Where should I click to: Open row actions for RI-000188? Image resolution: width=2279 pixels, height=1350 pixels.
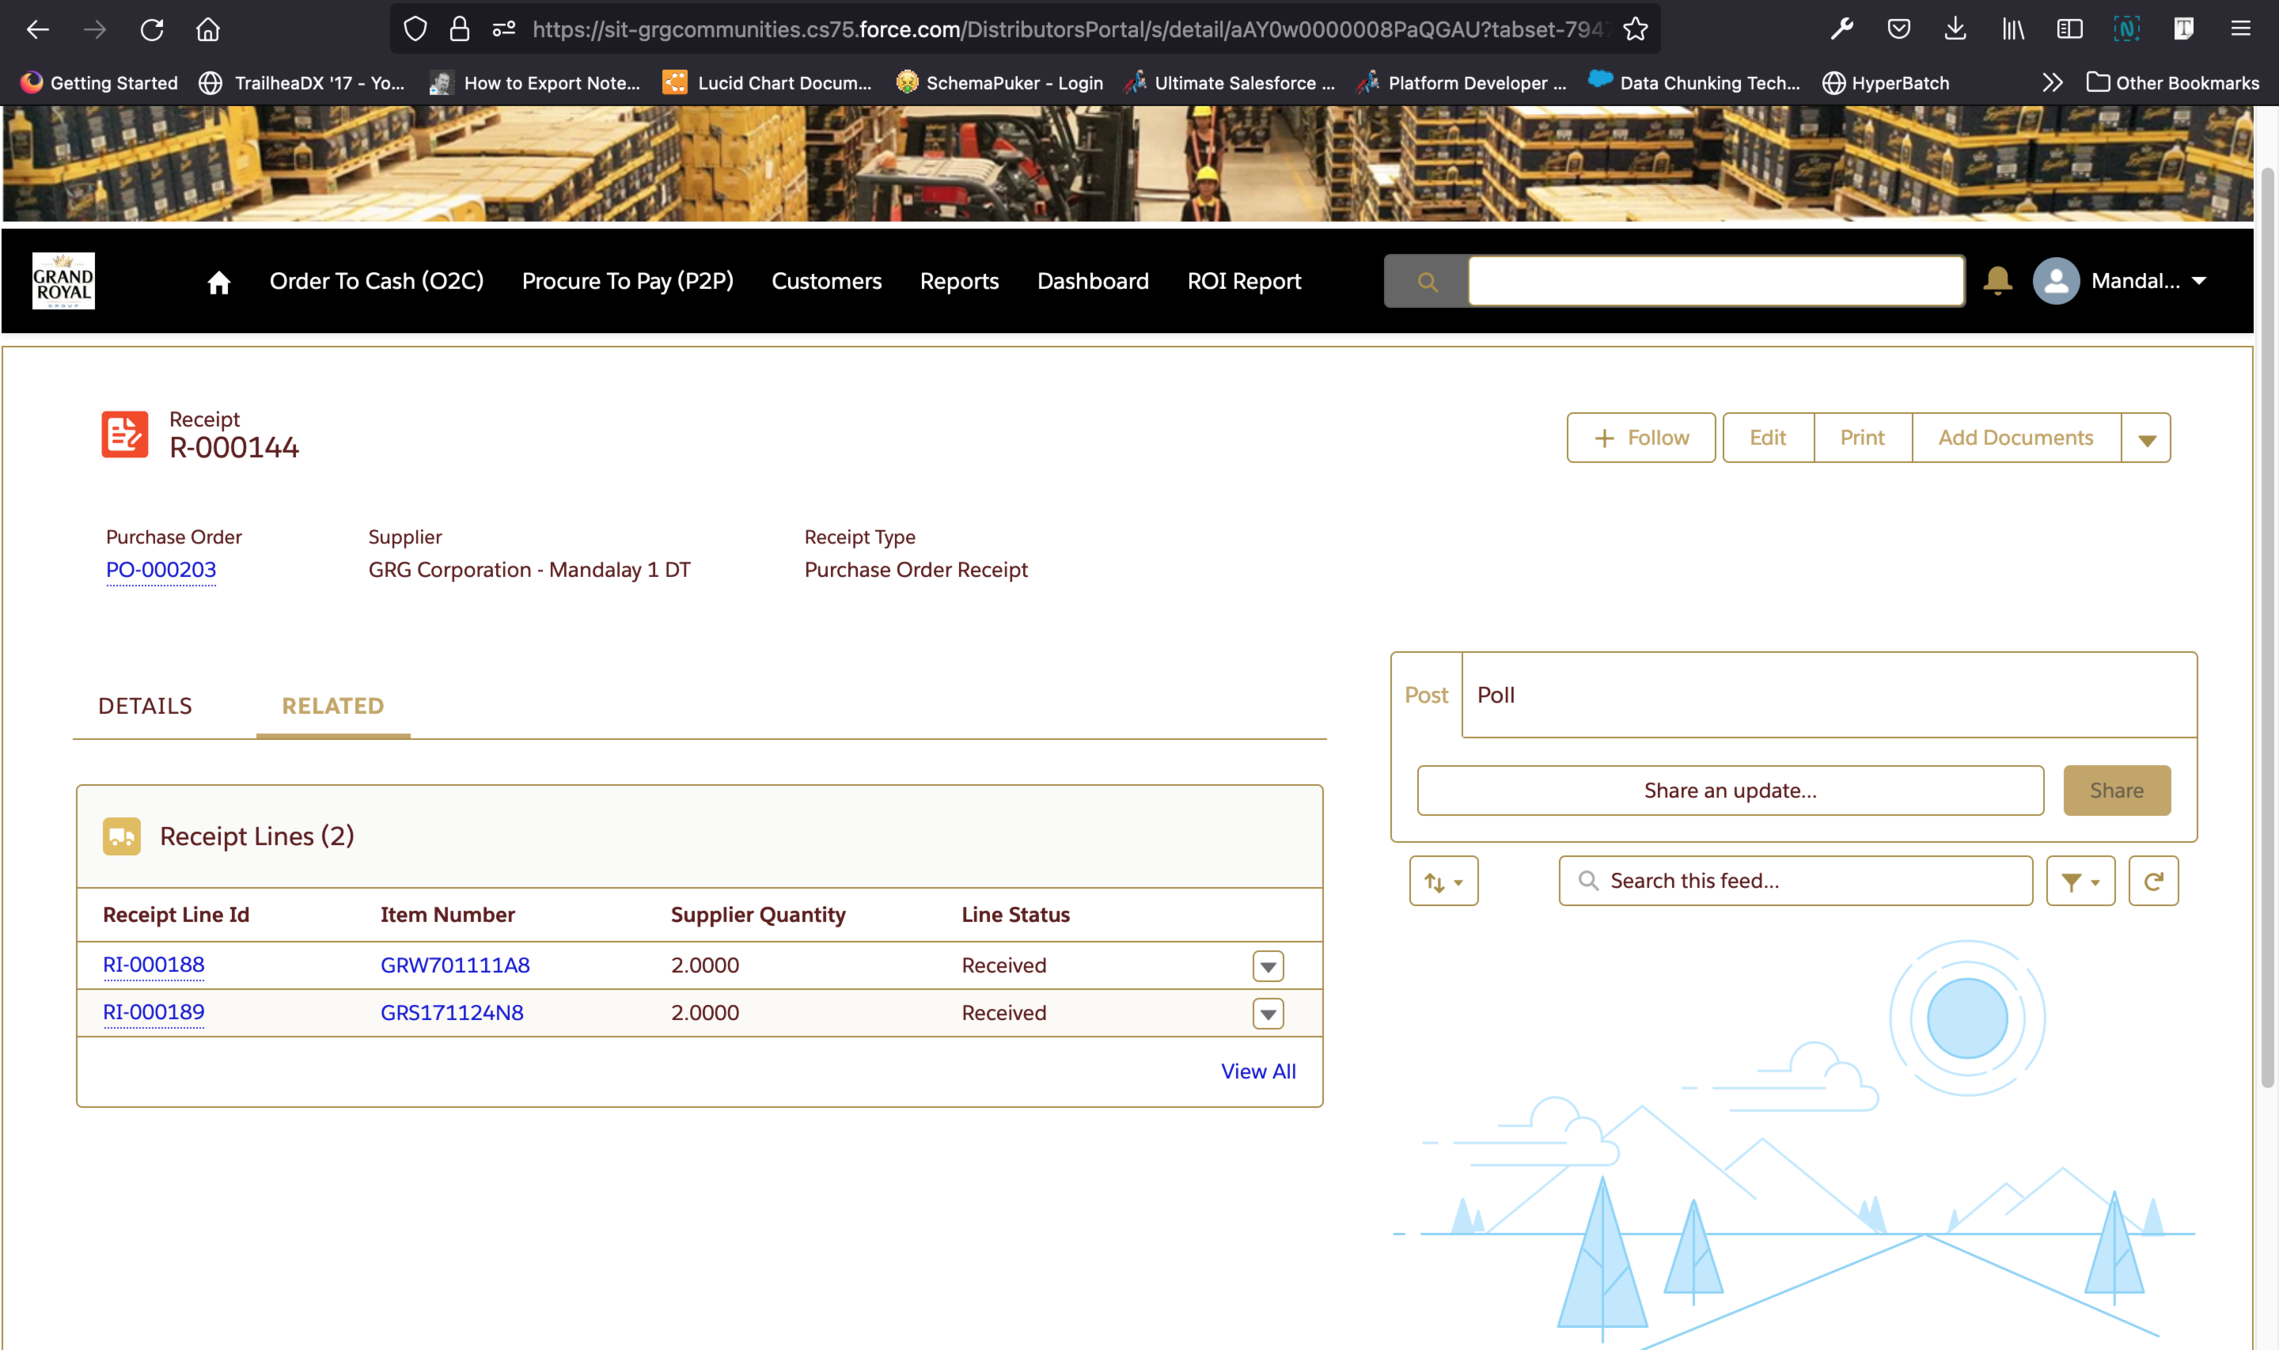click(1268, 966)
